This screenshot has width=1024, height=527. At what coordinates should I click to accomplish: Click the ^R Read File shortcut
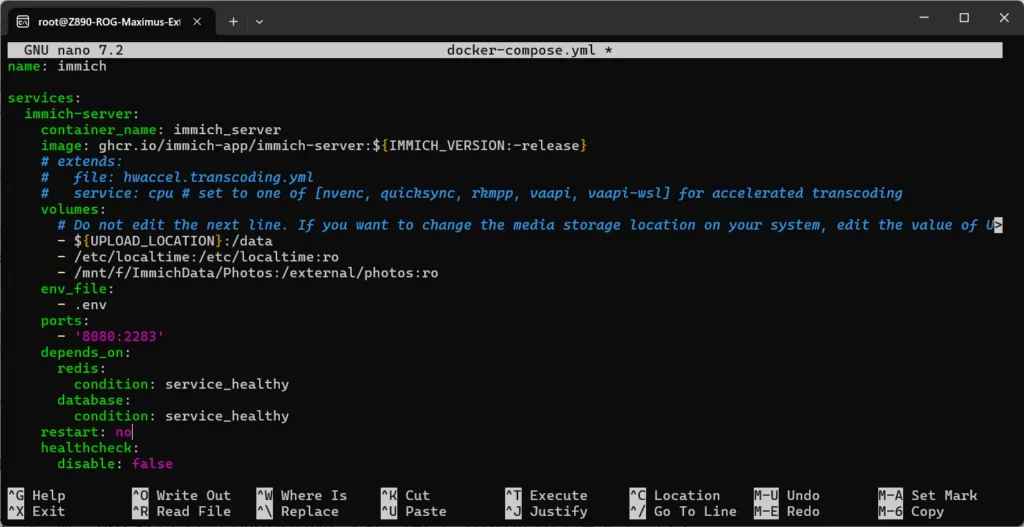click(x=182, y=511)
